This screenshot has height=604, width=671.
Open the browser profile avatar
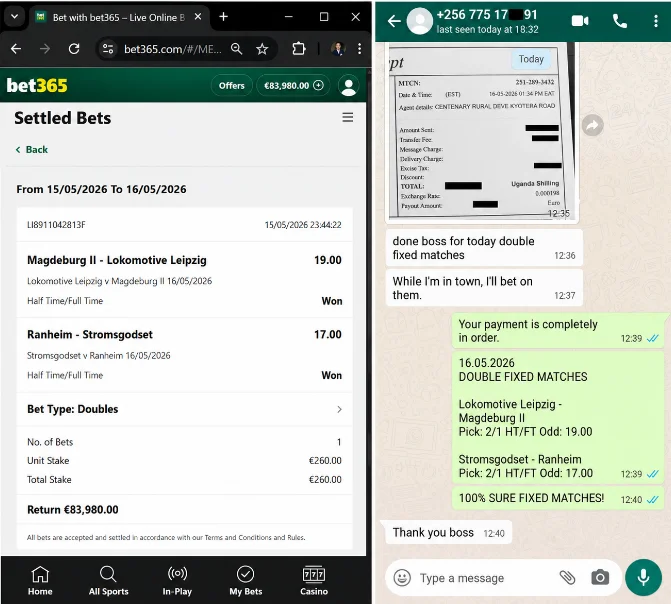point(338,49)
